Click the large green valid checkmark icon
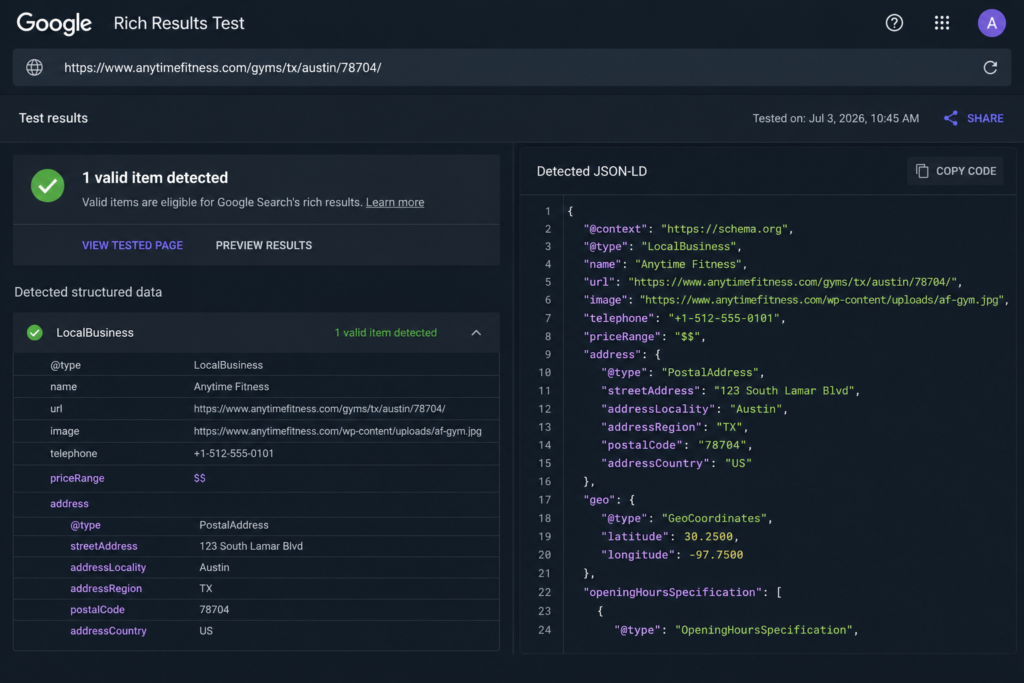The height and width of the screenshot is (683, 1024). tap(48, 185)
